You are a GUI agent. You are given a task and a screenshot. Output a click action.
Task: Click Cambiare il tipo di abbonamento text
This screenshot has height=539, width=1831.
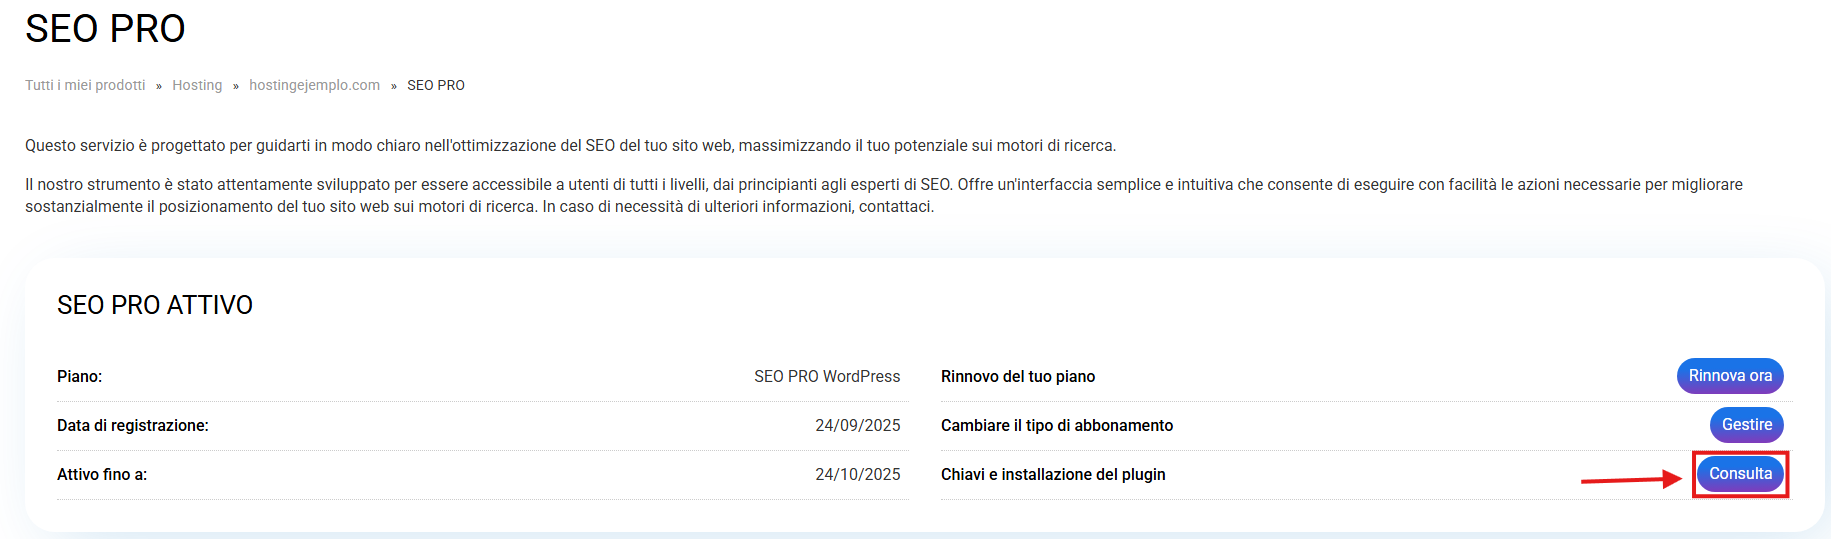(x=1056, y=426)
